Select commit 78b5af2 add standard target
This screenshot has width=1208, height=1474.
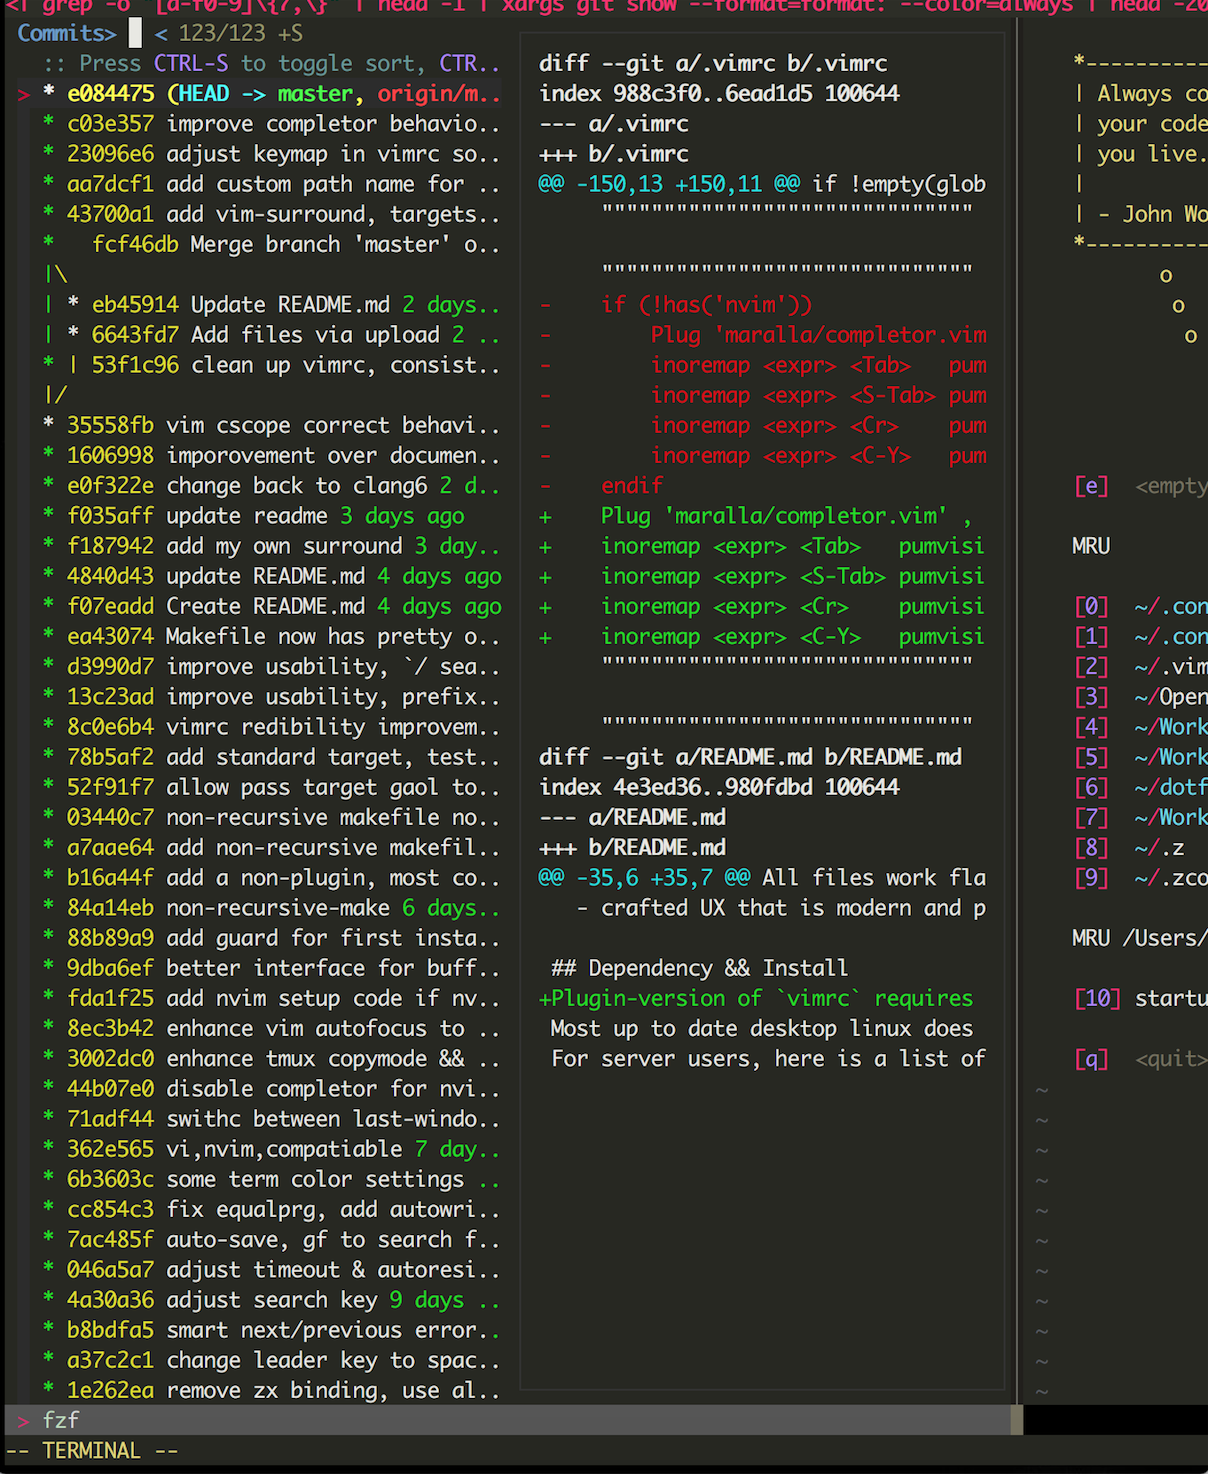click(270, 757)
